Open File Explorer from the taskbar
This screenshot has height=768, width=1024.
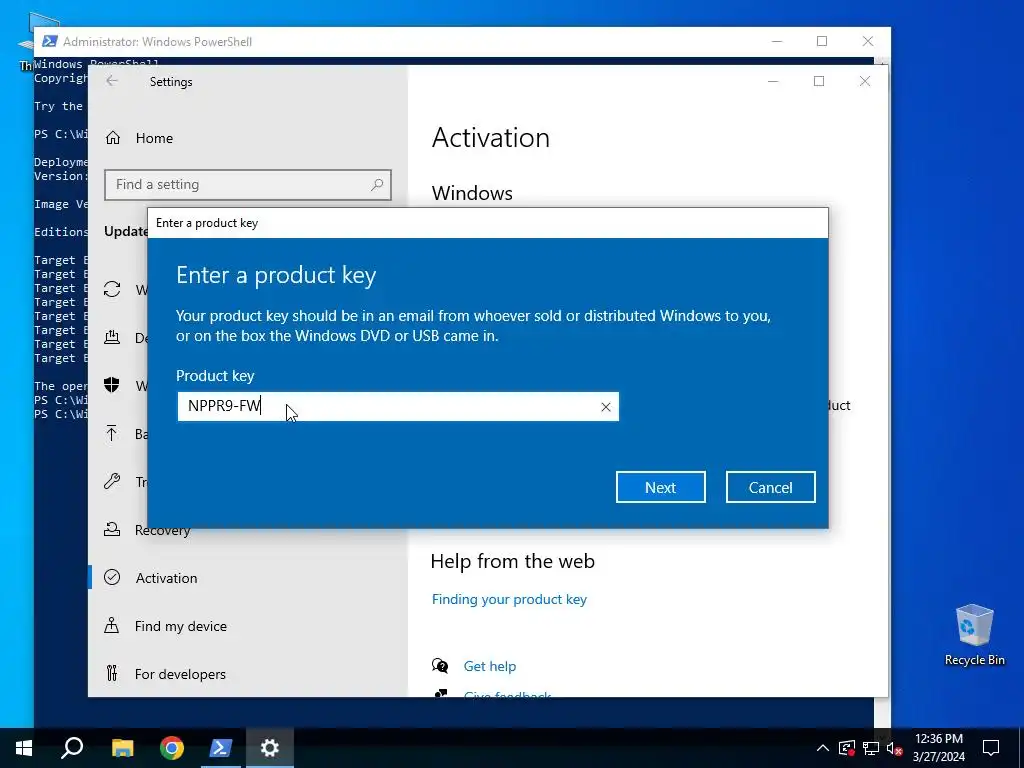coord(122,748)
